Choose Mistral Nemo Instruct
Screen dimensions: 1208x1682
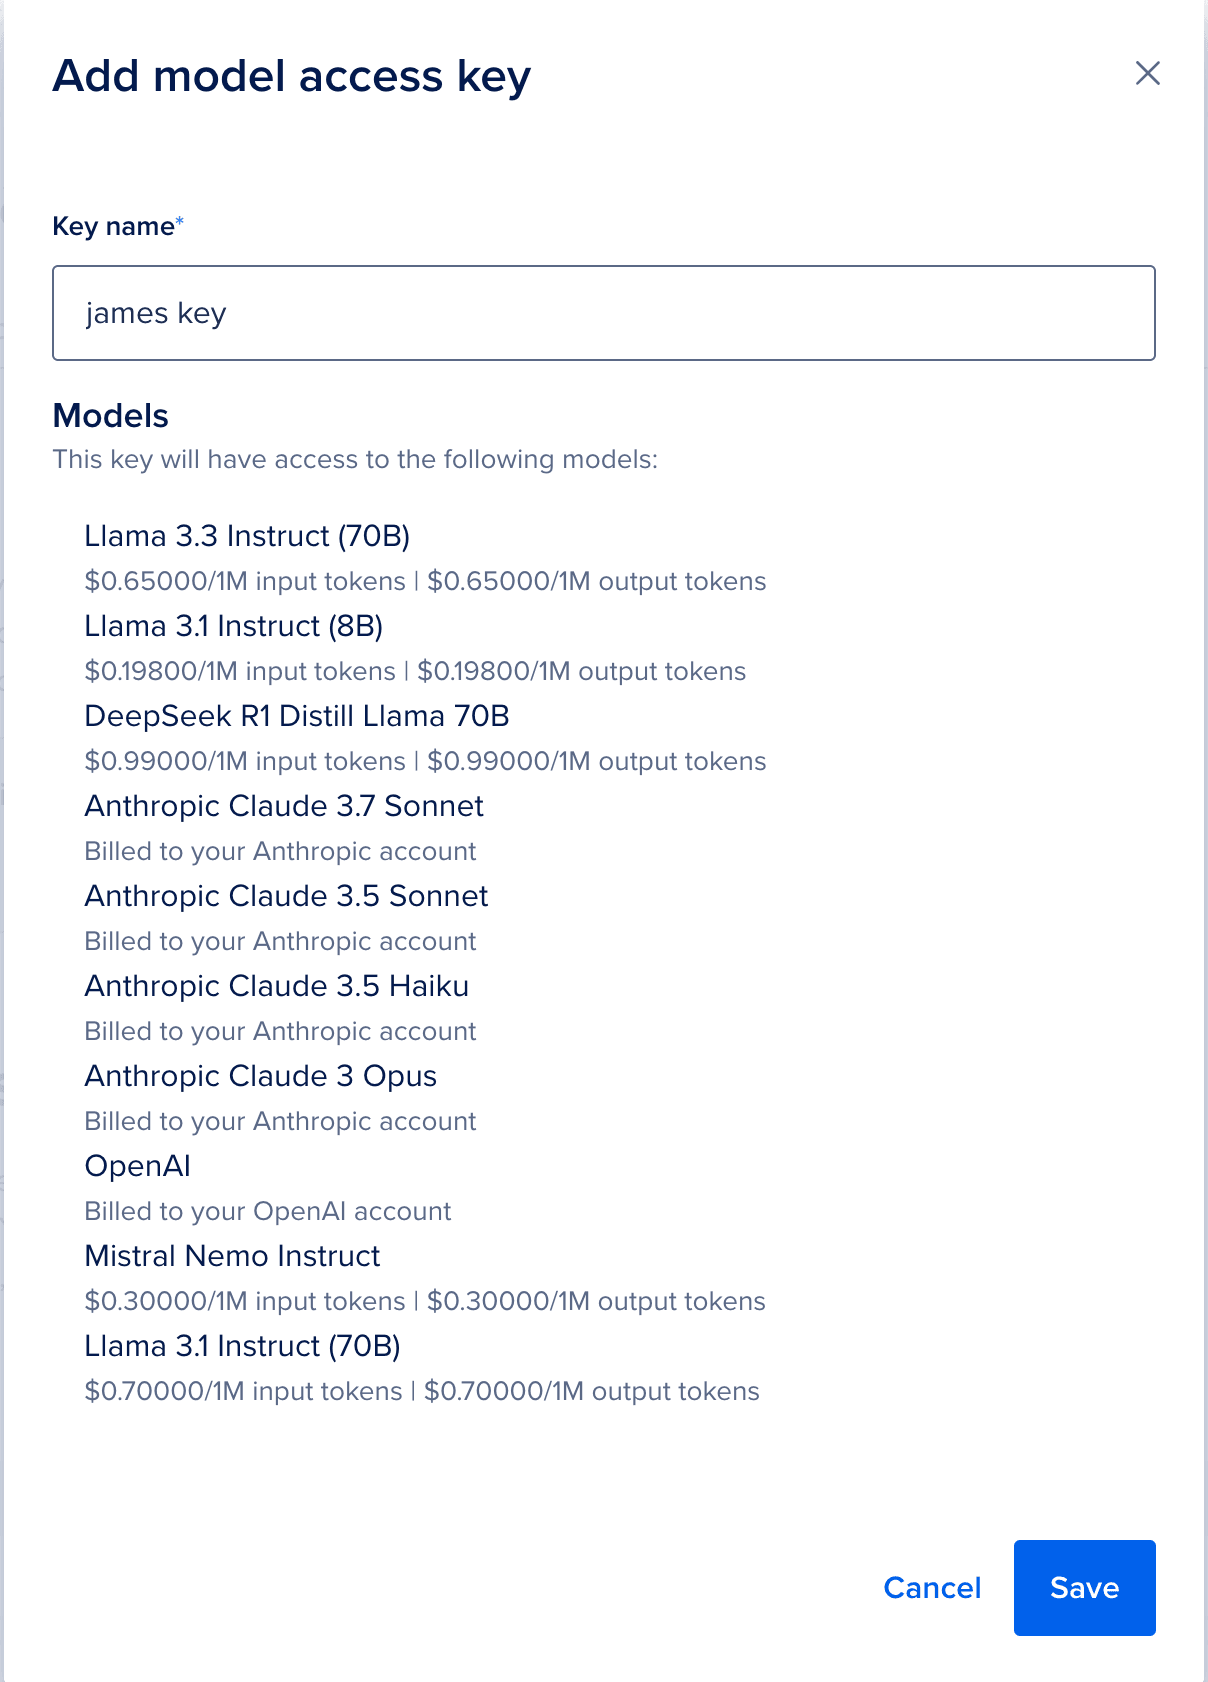(233, 1256)
